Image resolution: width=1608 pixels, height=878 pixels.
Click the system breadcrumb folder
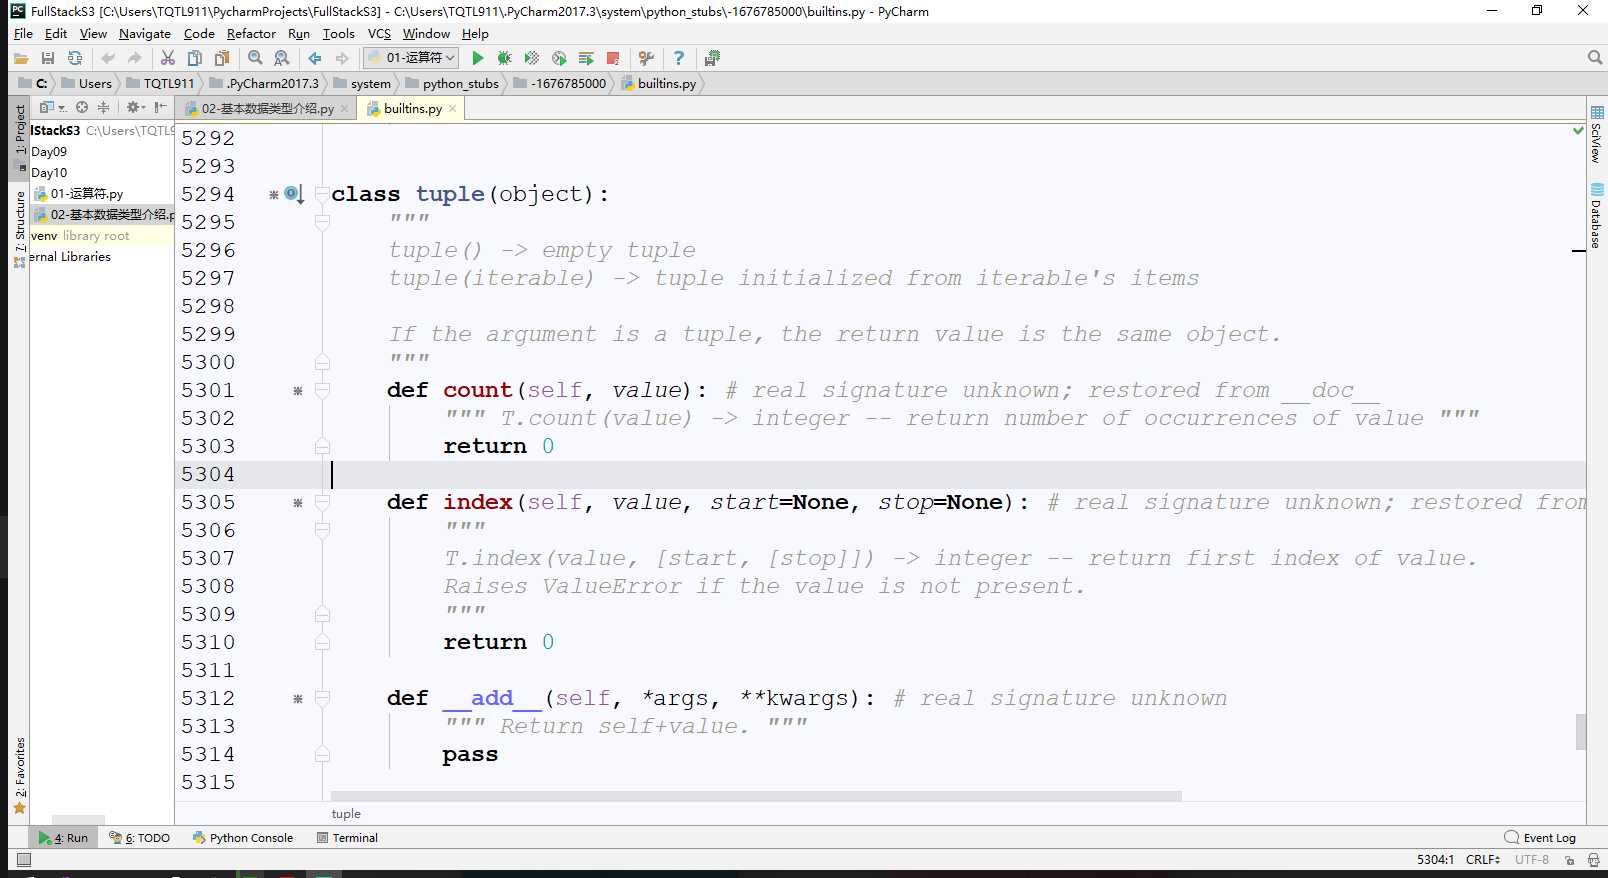362,83
